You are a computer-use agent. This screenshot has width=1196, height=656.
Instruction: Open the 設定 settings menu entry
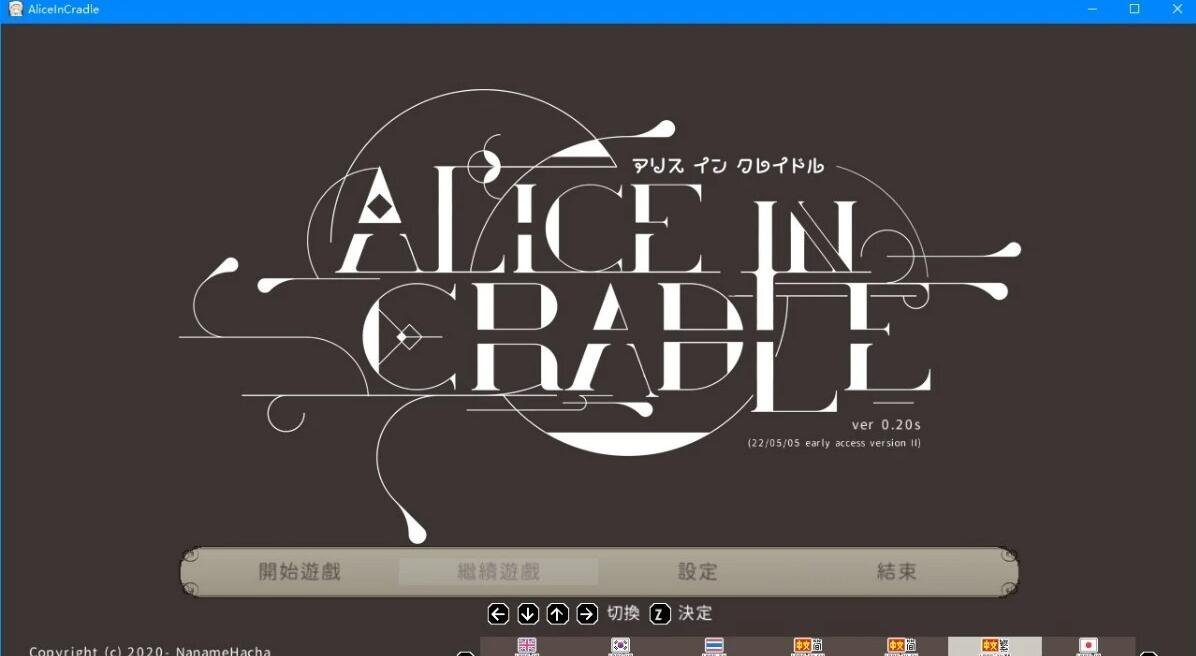tap(697, 572)
